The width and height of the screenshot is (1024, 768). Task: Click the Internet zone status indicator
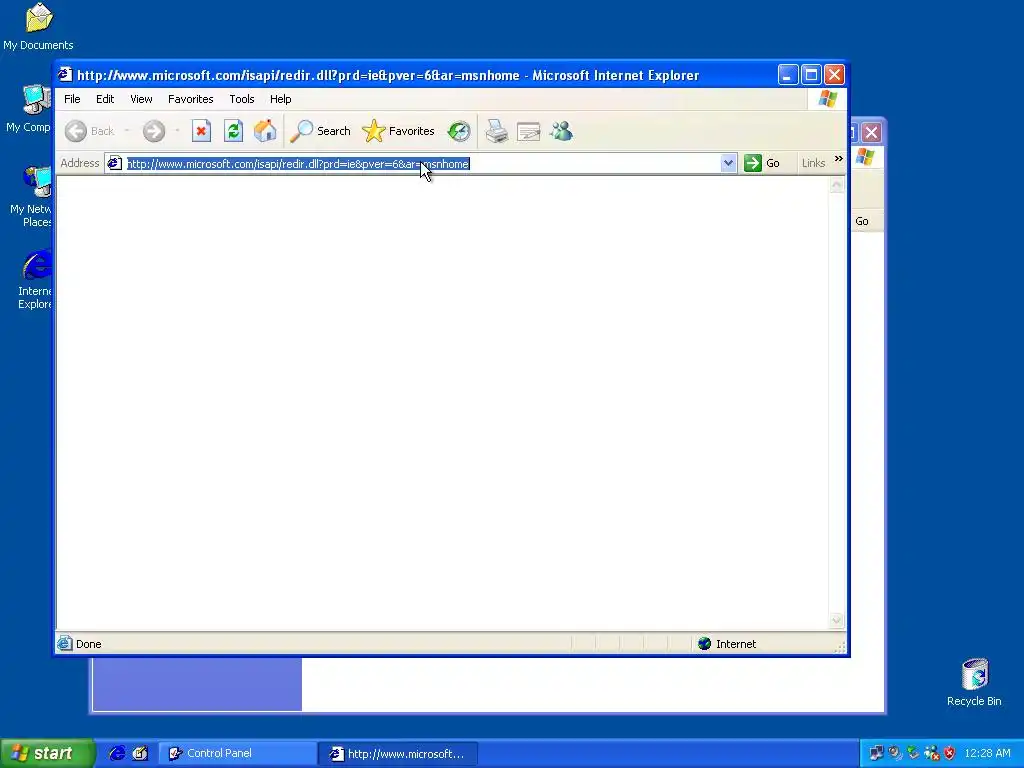pos(727,644)
